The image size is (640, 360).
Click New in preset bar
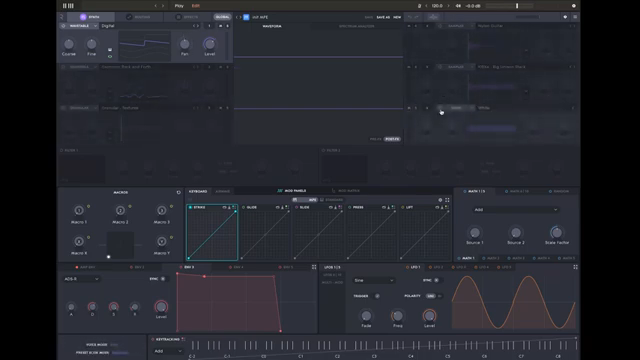tap(397, 17)
